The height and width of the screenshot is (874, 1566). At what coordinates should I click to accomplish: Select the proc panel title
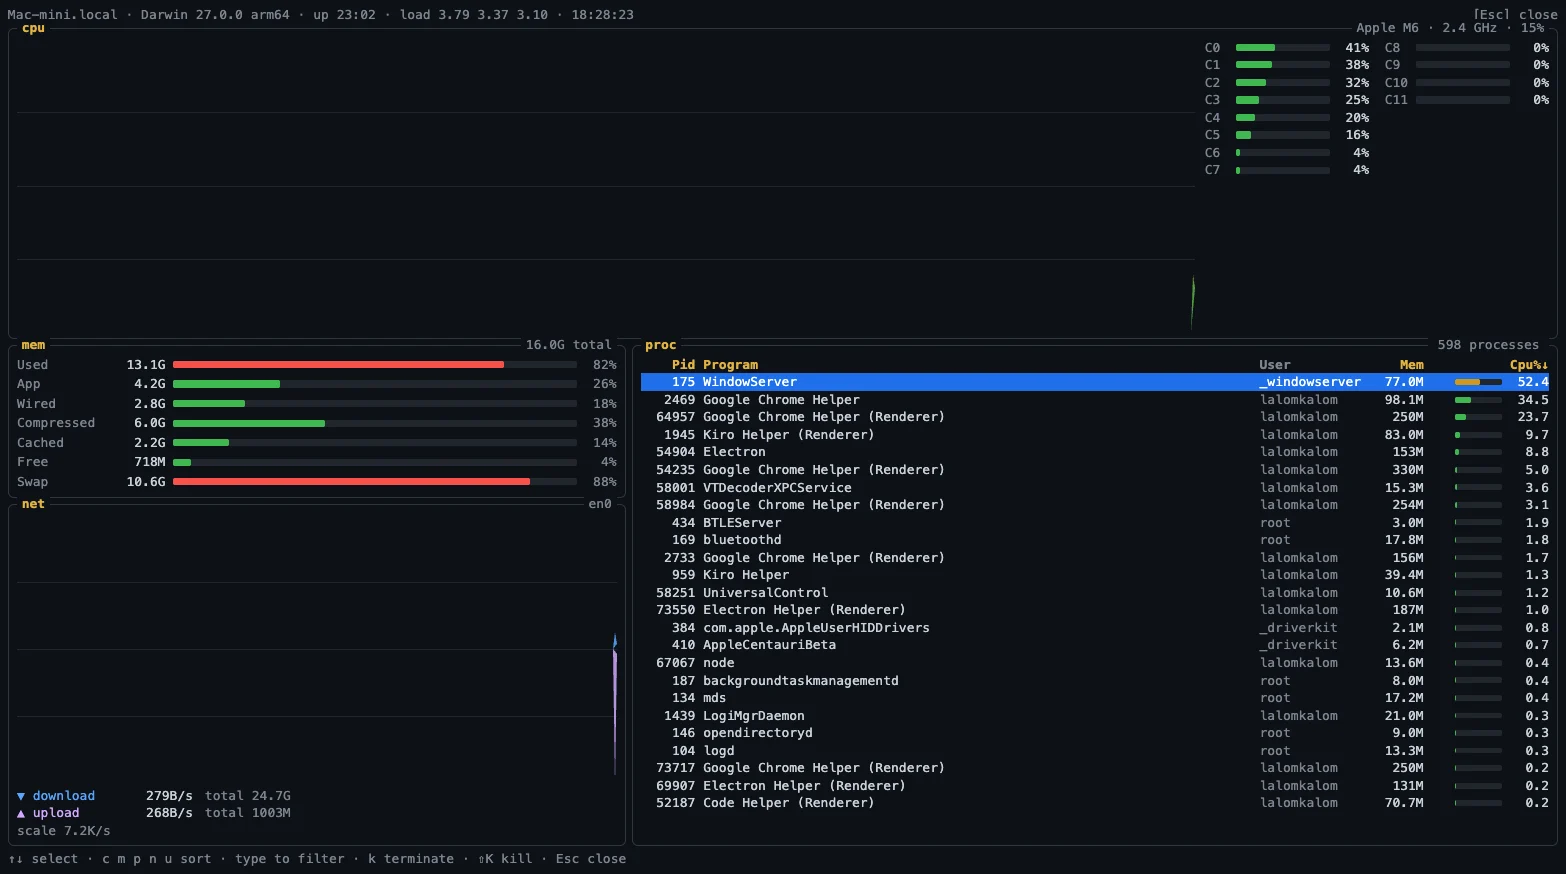tap(660, 345)
